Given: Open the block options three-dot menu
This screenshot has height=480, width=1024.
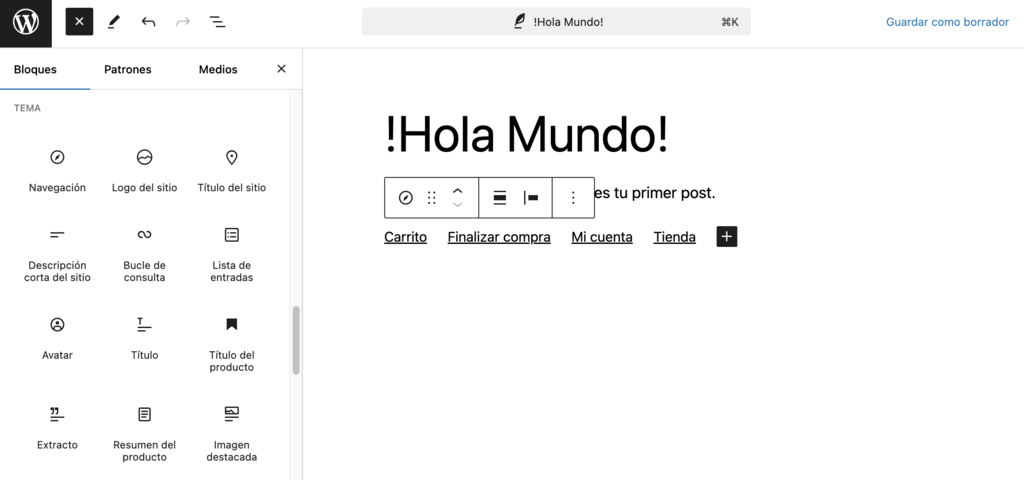Looking at the screenshot, I should click(x=573, y=198).
